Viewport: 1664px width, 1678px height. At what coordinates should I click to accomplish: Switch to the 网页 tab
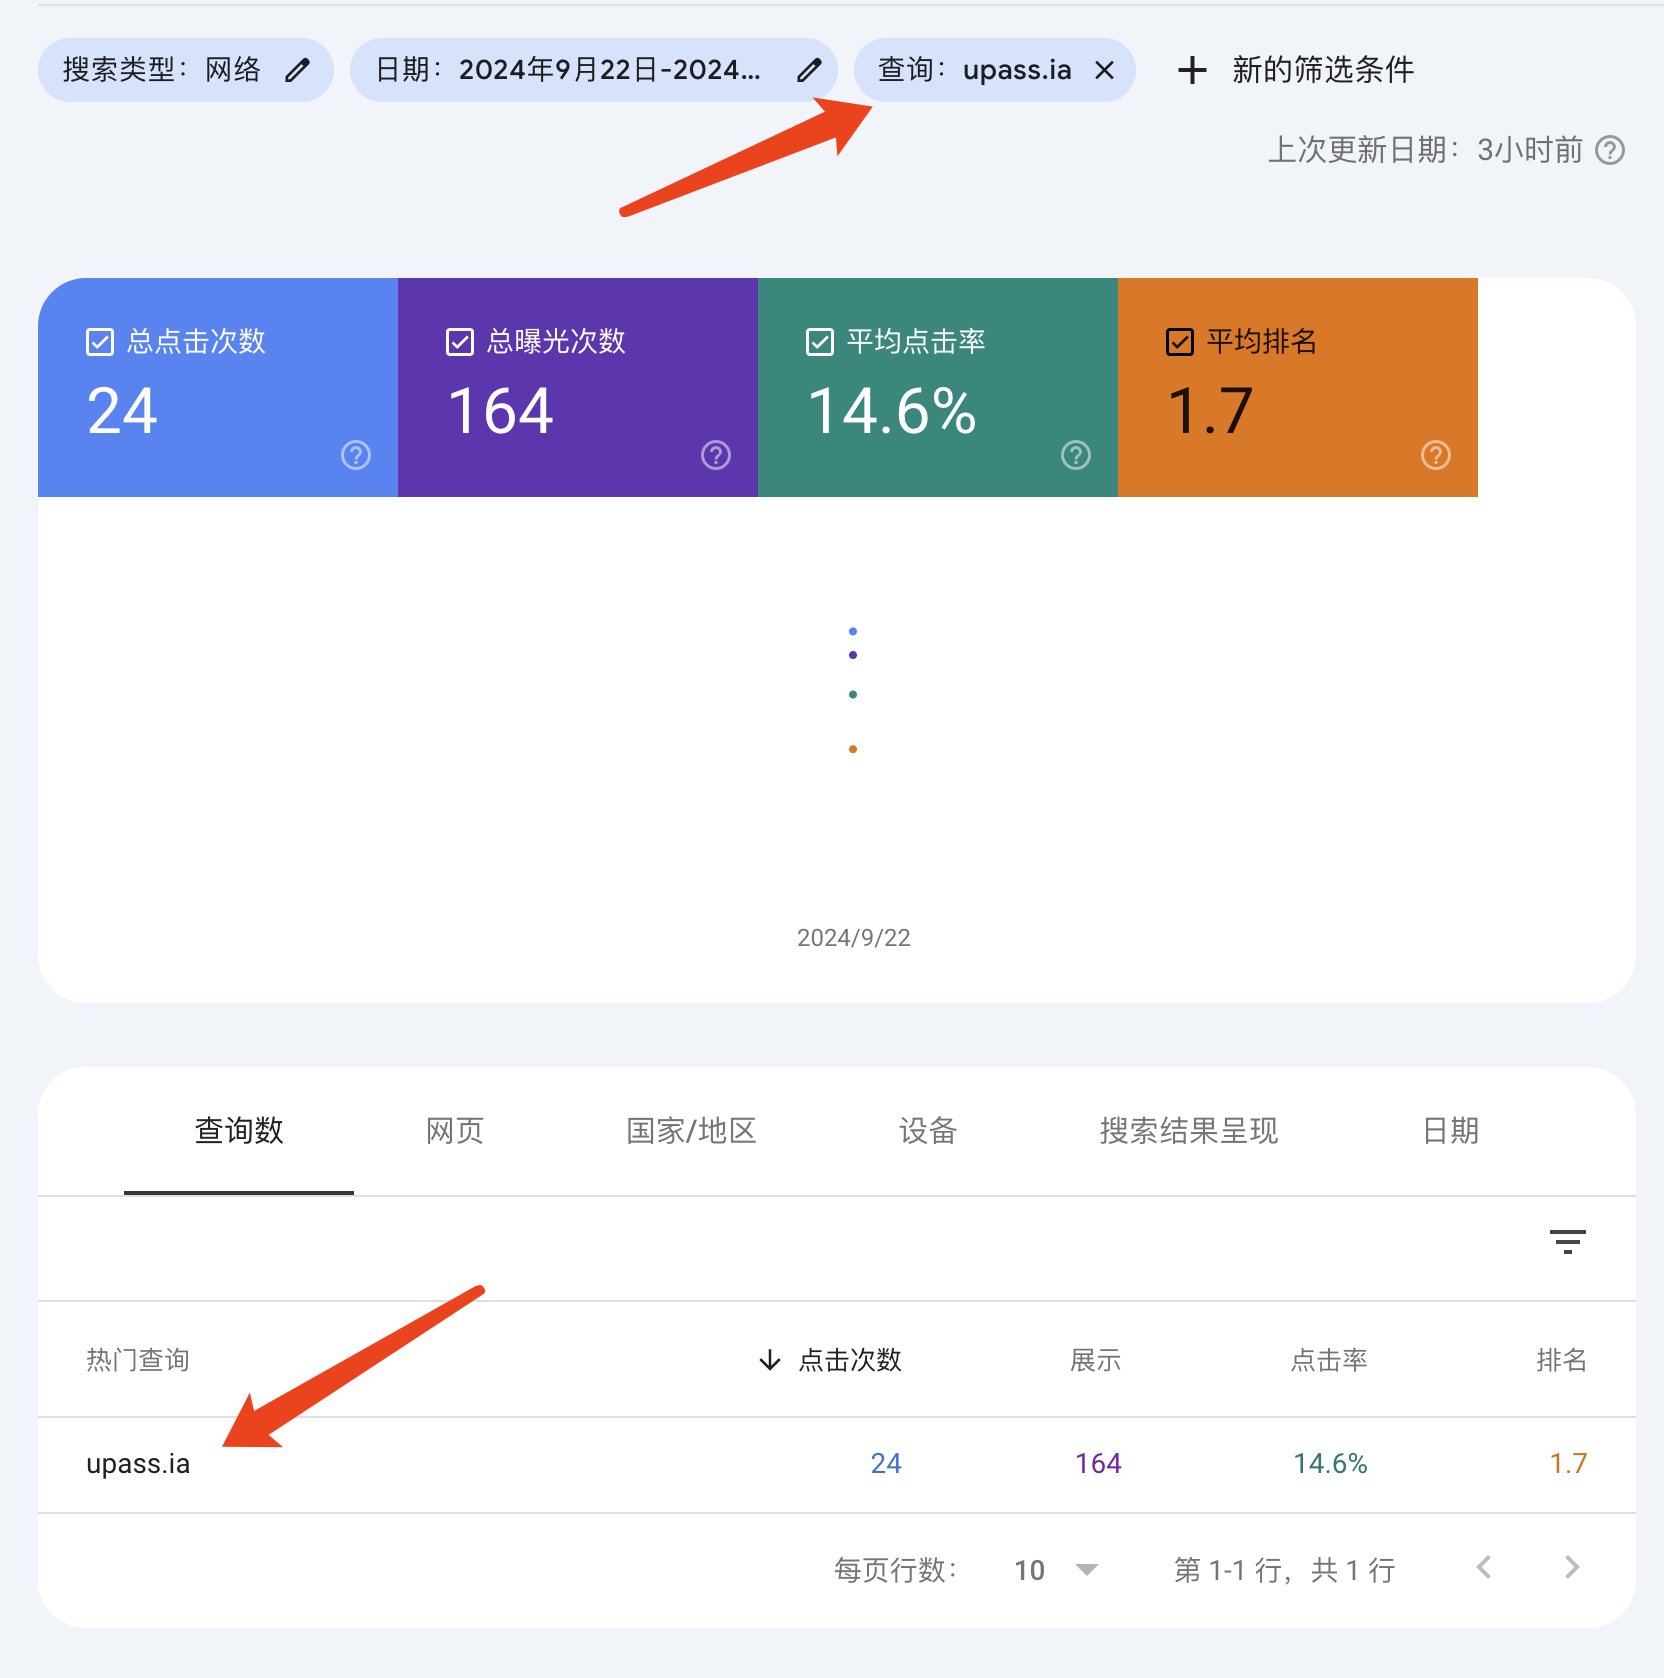pos(455,1131)
